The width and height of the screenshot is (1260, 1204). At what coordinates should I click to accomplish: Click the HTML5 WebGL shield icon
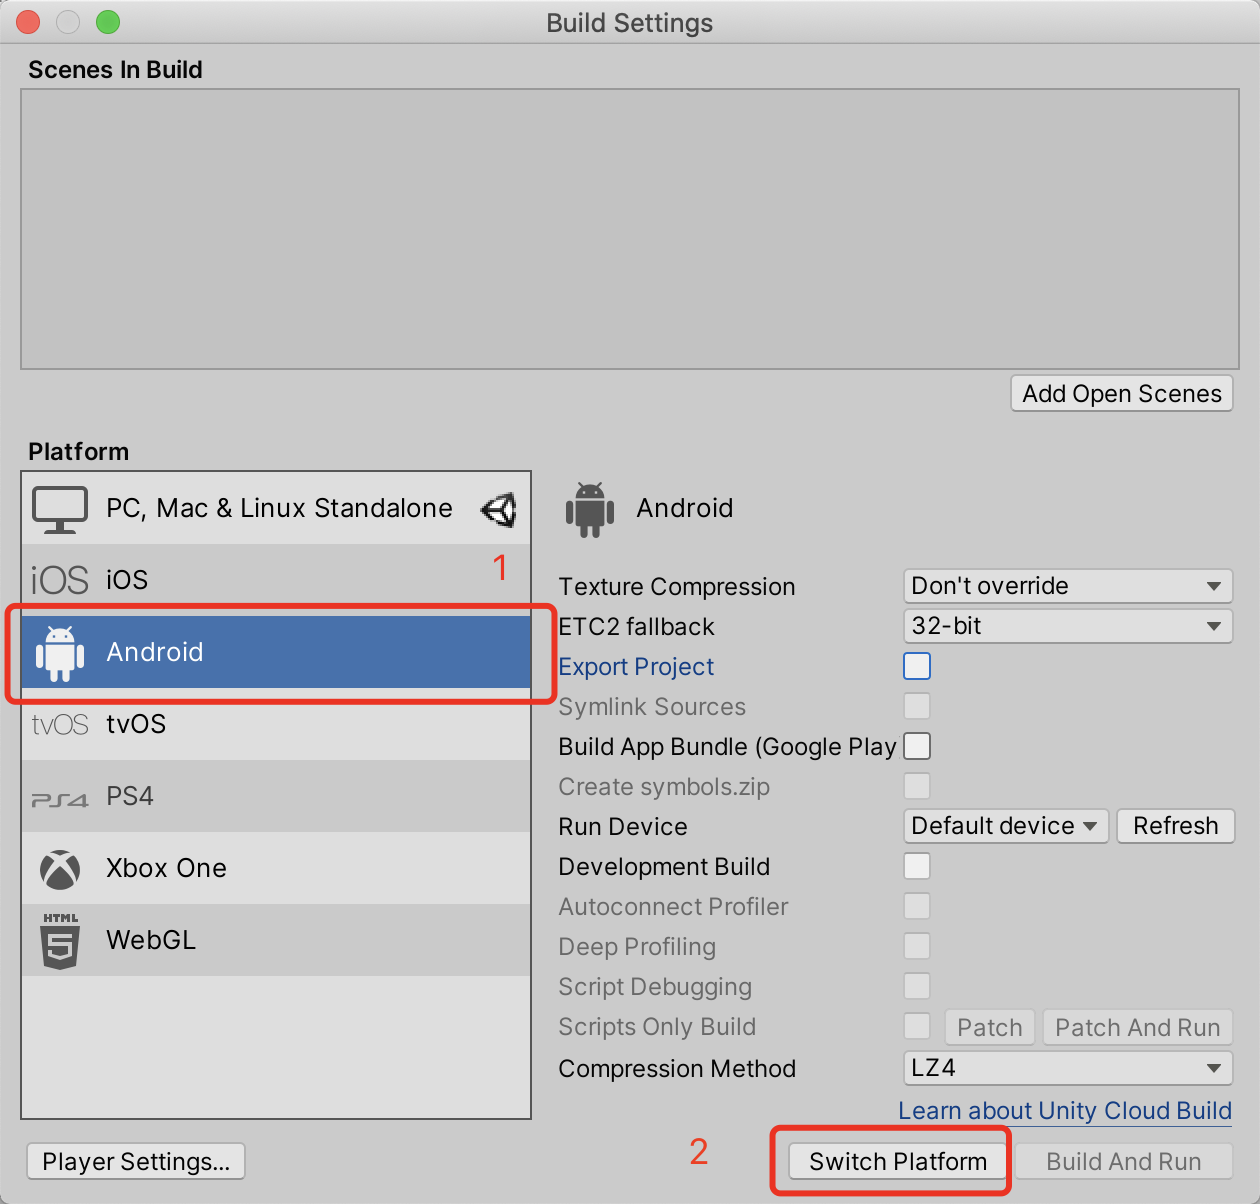click(x=60, y=941)
